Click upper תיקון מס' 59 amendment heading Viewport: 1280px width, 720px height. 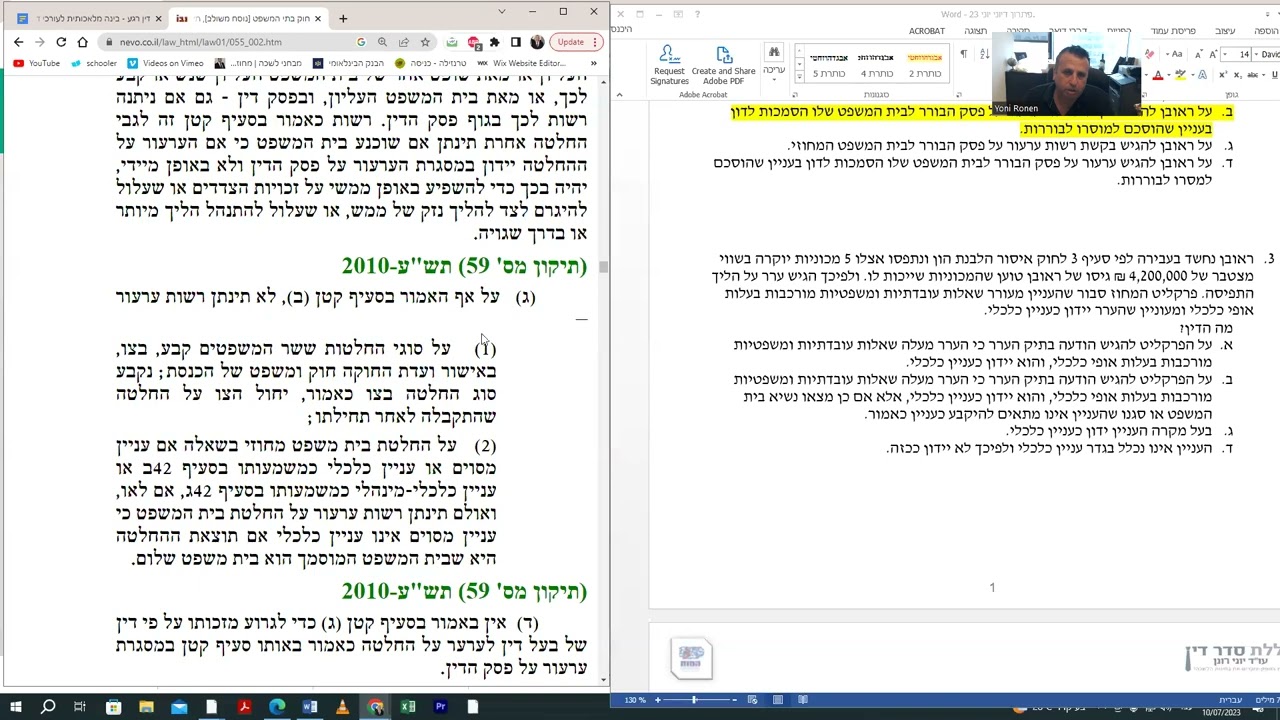coord(464,266)
